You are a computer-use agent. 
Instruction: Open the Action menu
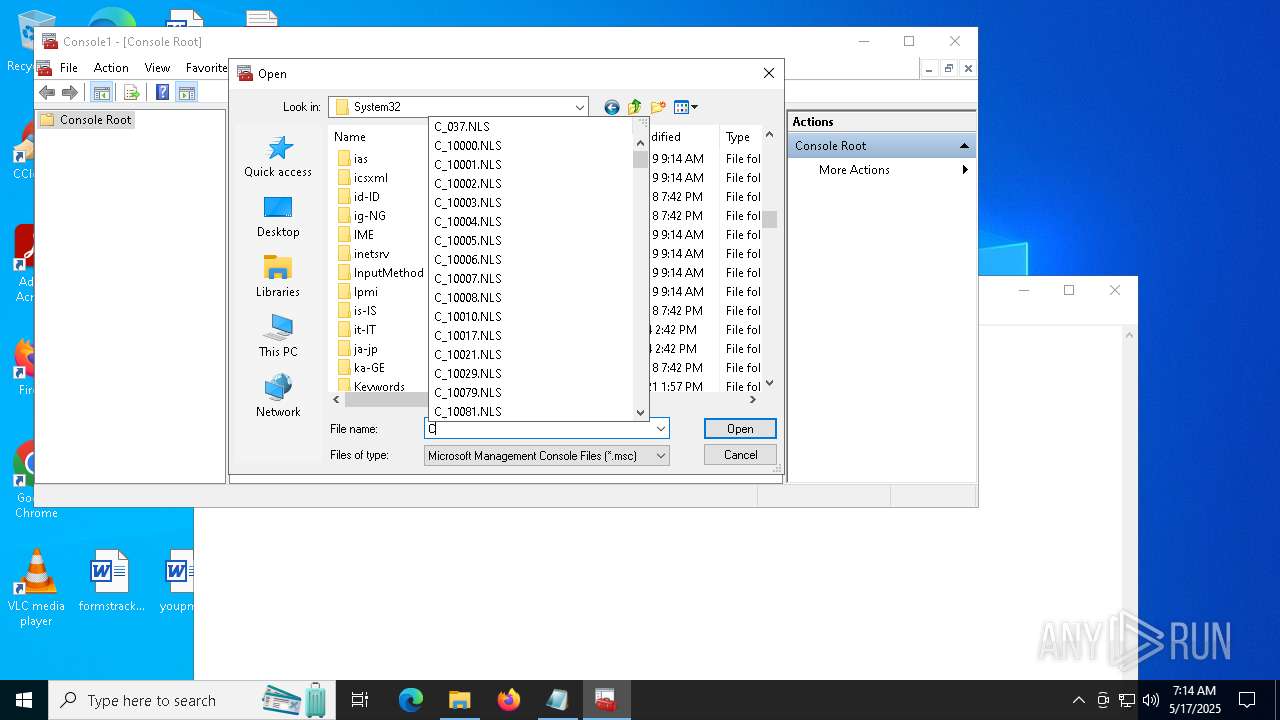coord(111,68)
